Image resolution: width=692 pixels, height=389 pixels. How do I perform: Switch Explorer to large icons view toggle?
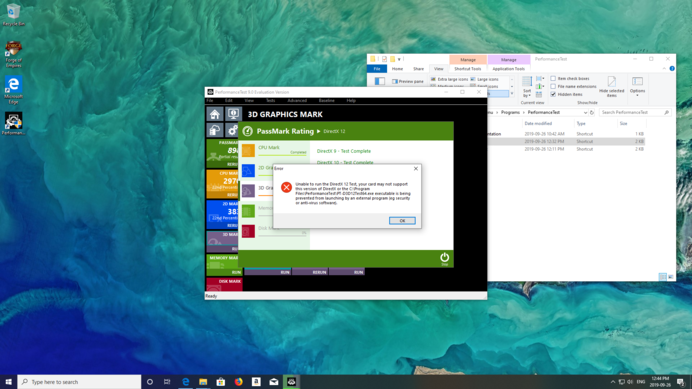[671, 277]
